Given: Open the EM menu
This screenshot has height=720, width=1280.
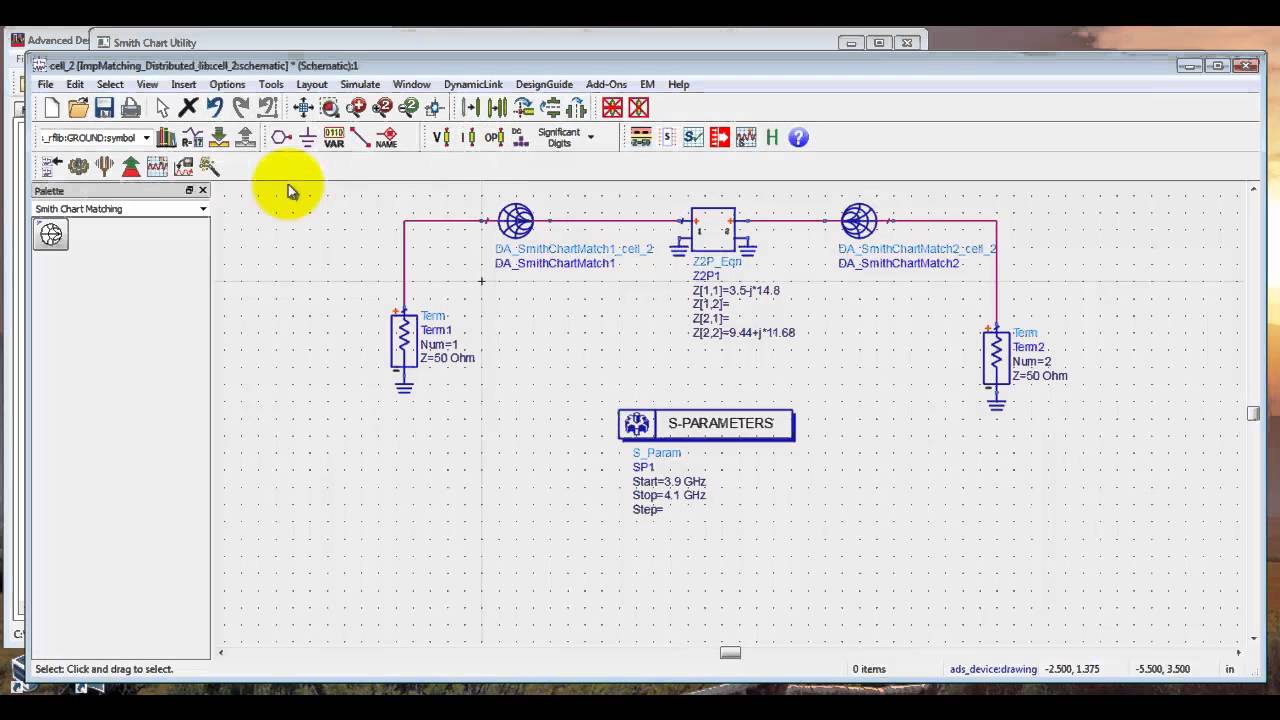Looking at the screenshot, I should tap(648, 84).
